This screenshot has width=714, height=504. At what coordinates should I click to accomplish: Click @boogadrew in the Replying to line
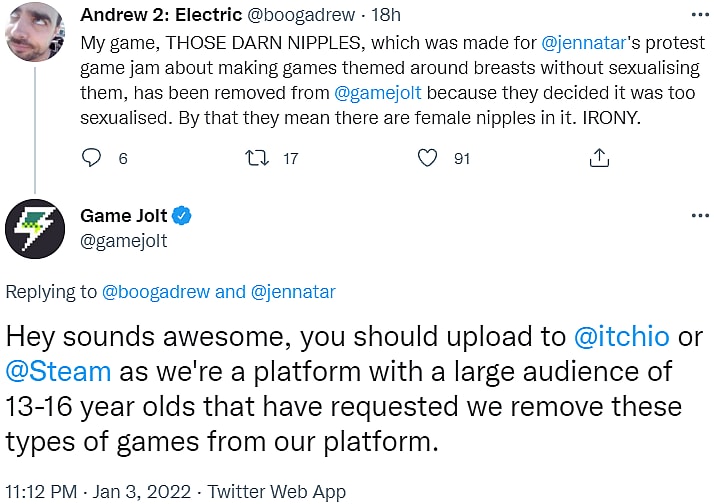click(156, 292)
